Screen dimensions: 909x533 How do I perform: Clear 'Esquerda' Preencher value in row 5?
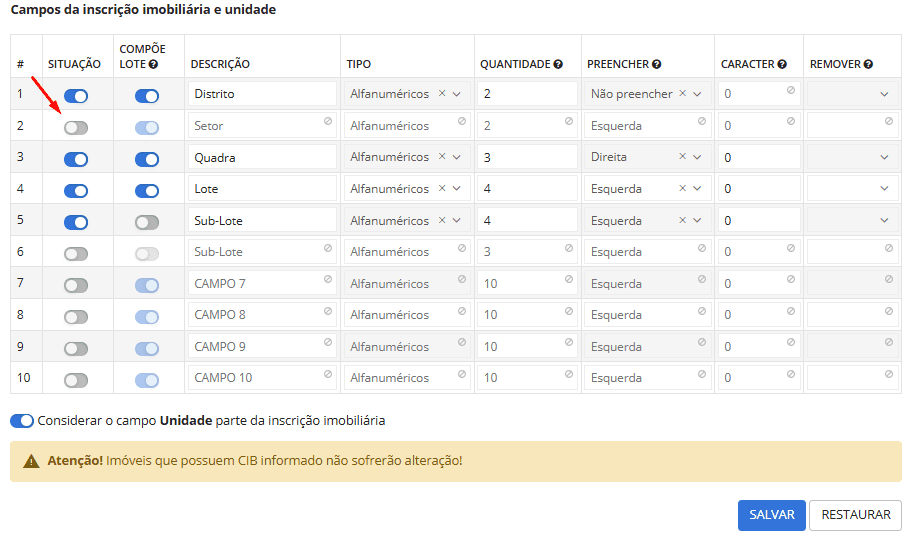pyautogui.click(x=682, y=220)
